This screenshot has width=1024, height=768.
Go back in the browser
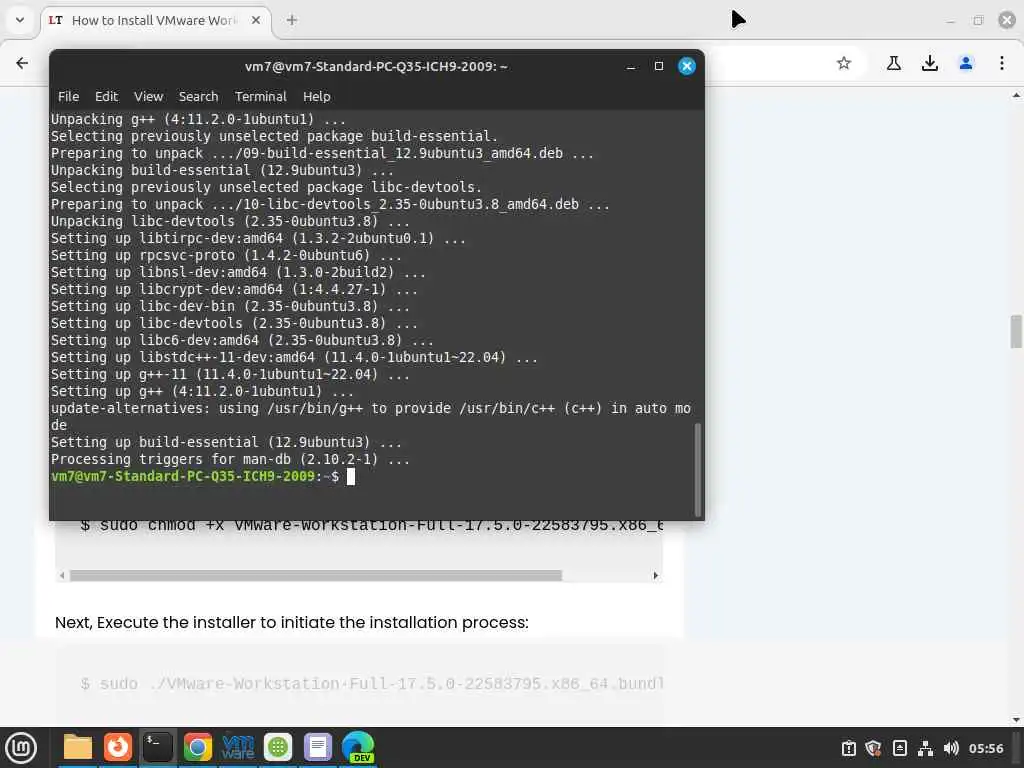22,63
